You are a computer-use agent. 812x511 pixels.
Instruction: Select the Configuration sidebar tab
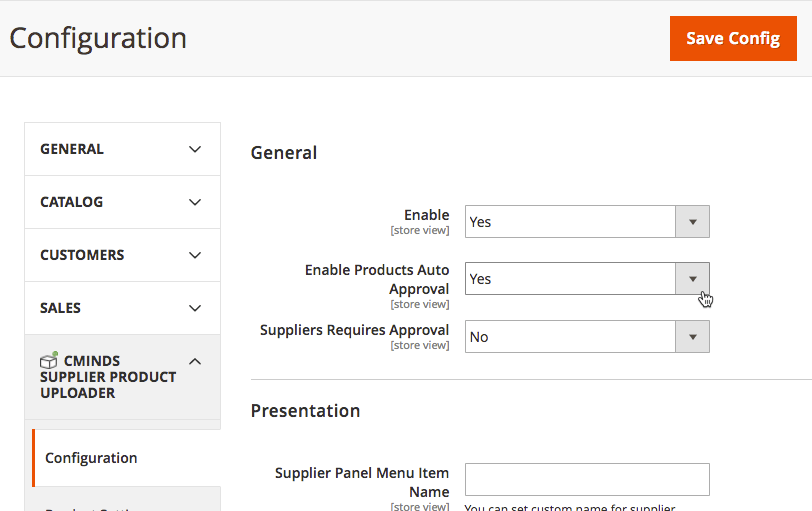[91, 458]
